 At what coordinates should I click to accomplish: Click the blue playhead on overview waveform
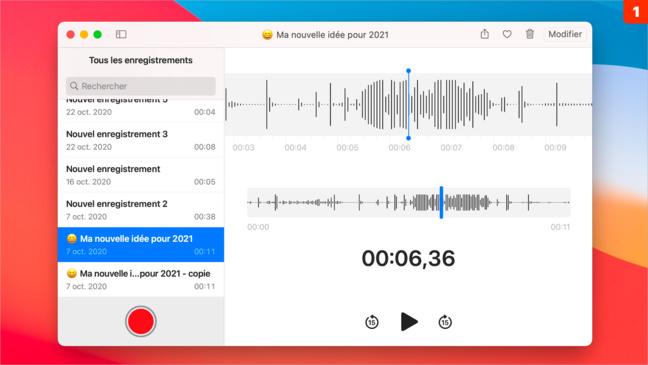[x=441, y=202]
